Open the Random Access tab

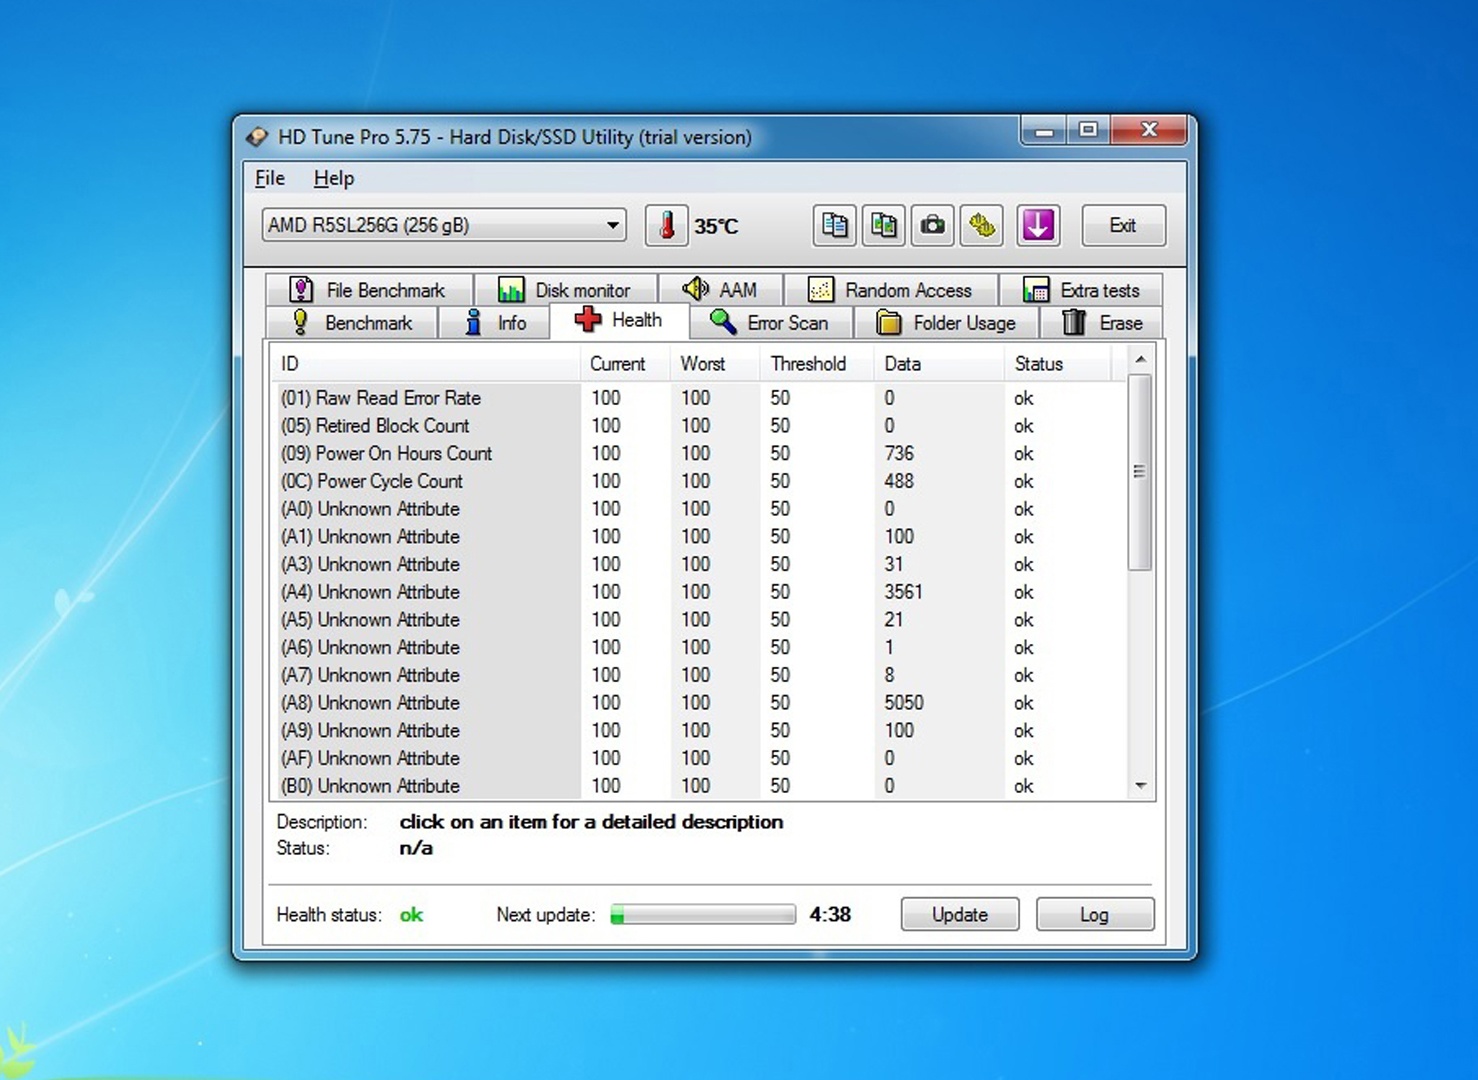(891, 290)
